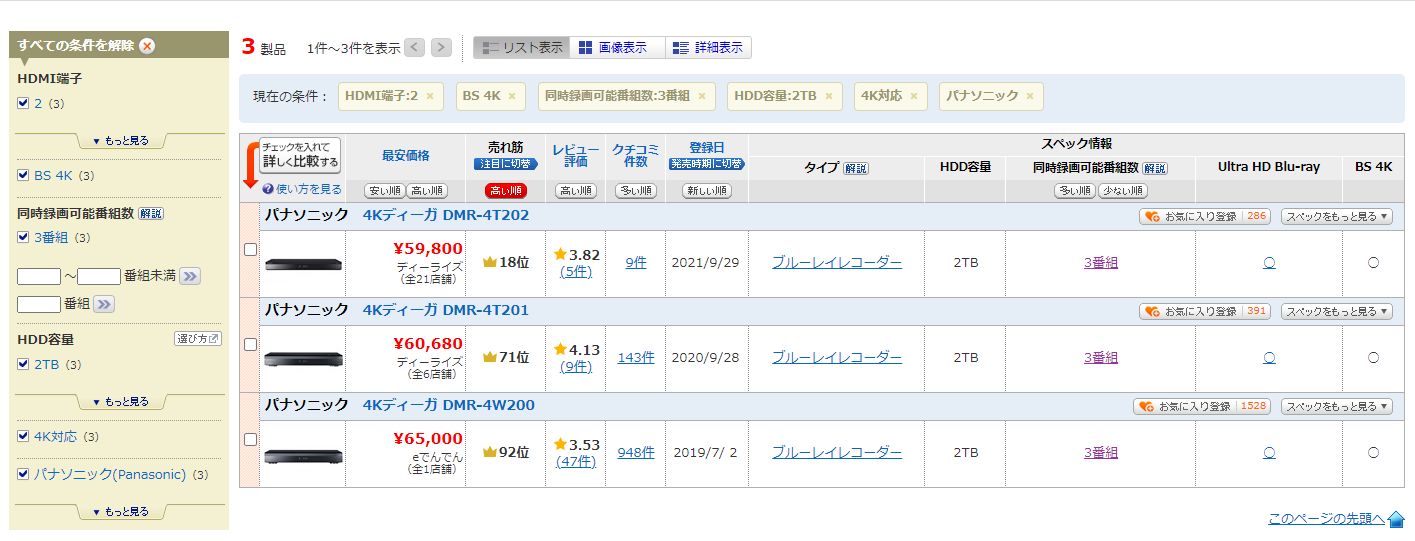The height and width of the screenshot is (541, 1415).
Task: Sort review rating 高い順
Action: pos(576,191)
